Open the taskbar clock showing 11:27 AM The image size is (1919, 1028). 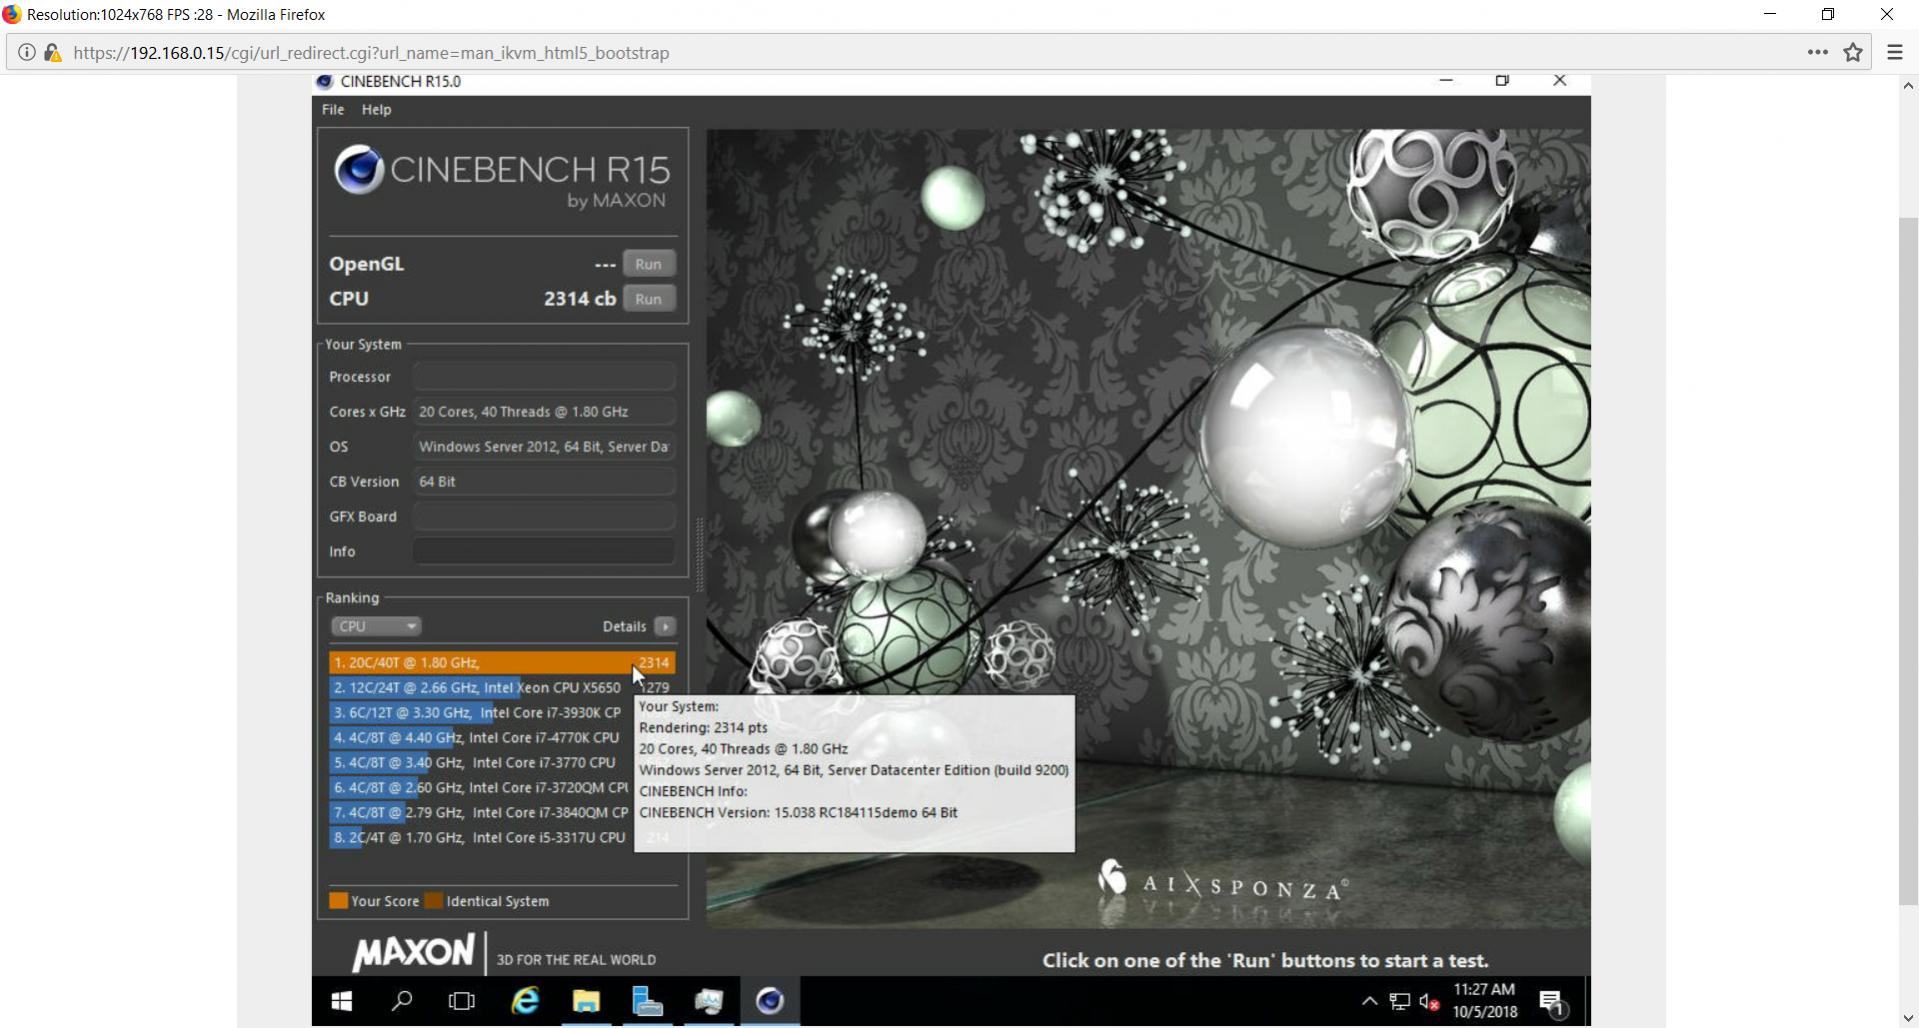click(x=1485, y=1001)
